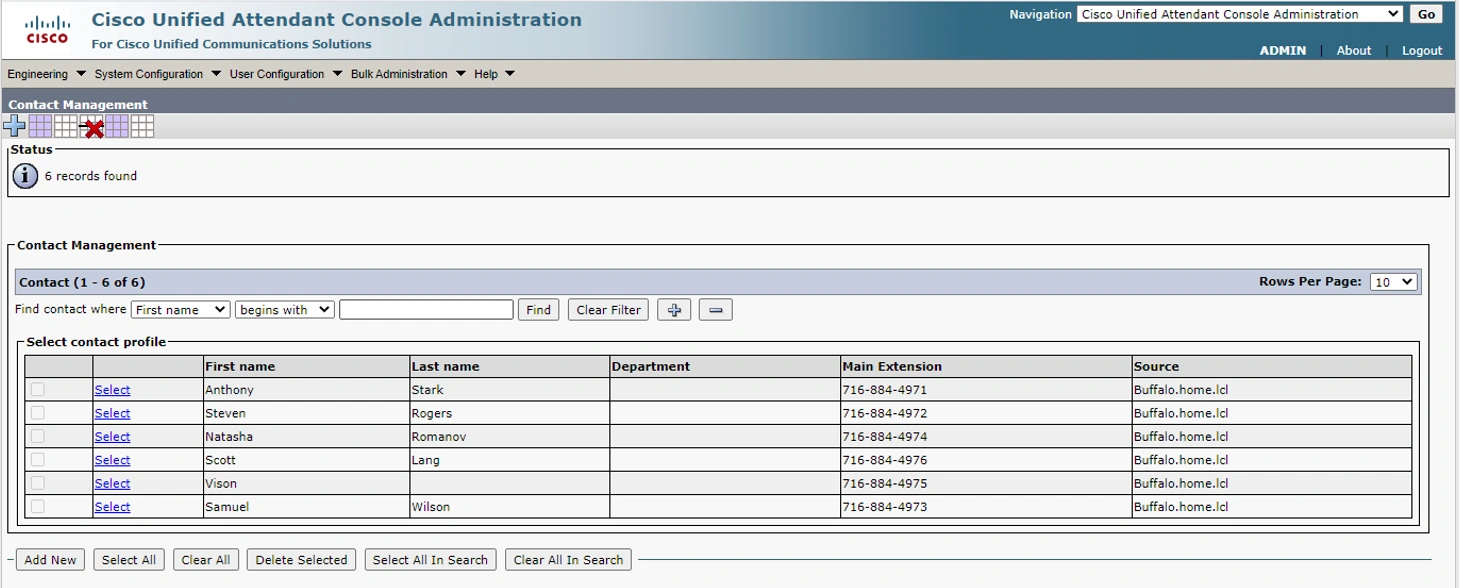
Task: Tick the checkbox for Natasha Romanov
Action: (37, 436)
